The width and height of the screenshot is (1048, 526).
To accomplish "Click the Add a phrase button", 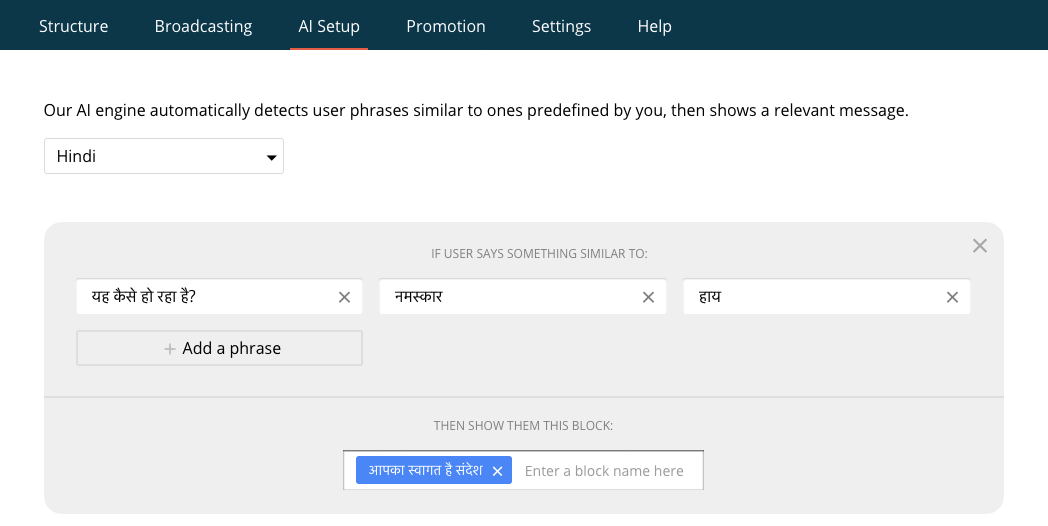I will tap(220, 348).
